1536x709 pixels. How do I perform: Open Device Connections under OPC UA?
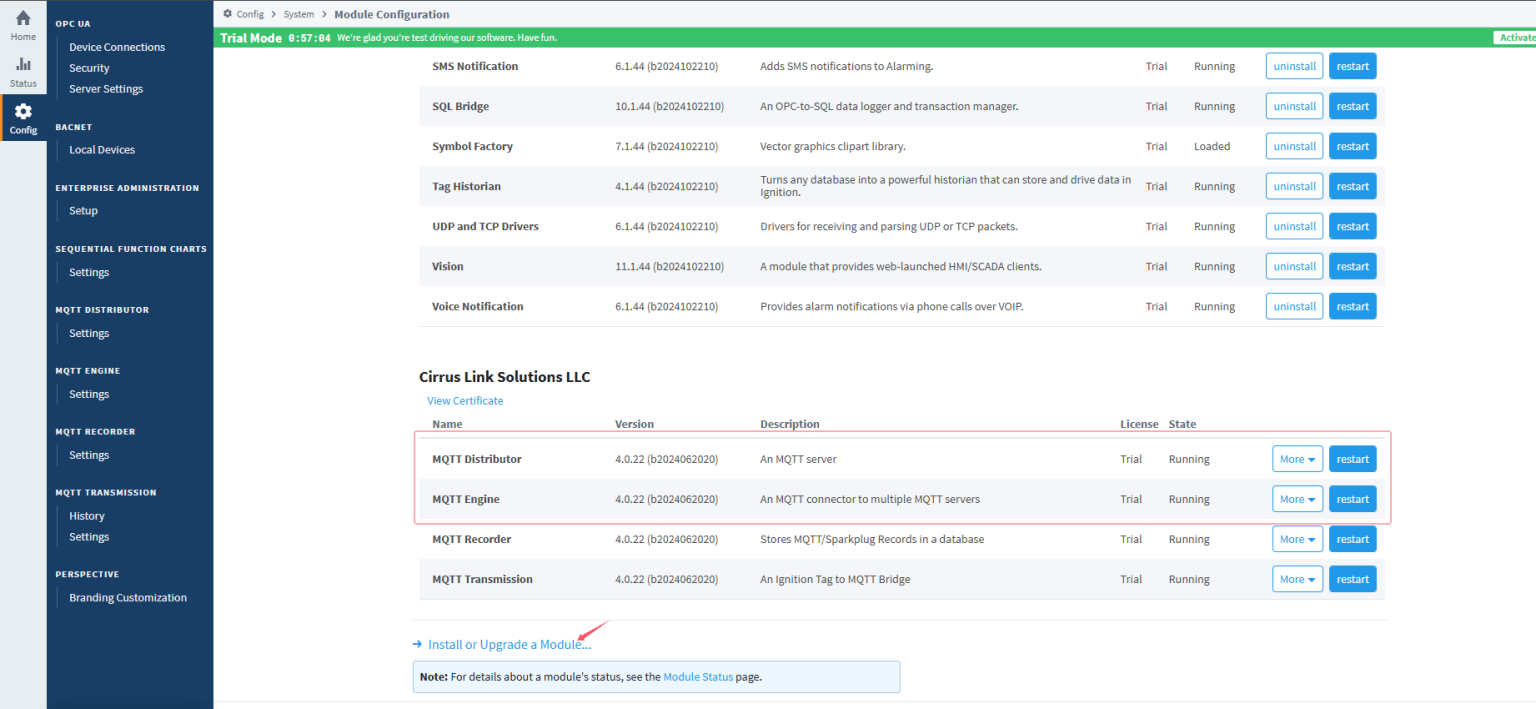116,46
